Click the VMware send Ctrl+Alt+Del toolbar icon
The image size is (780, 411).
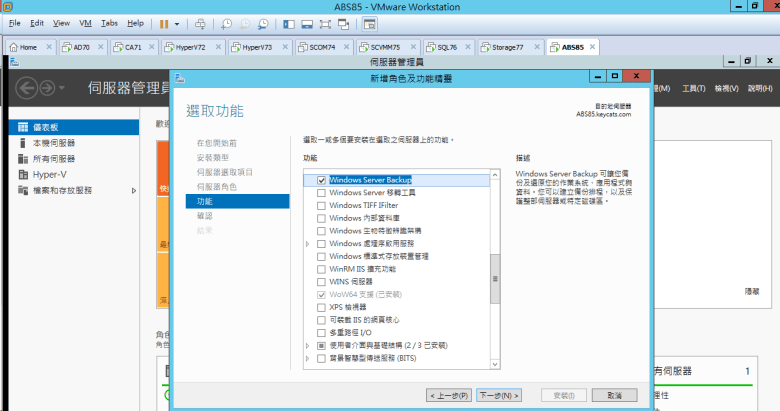[x=200, y=22]
